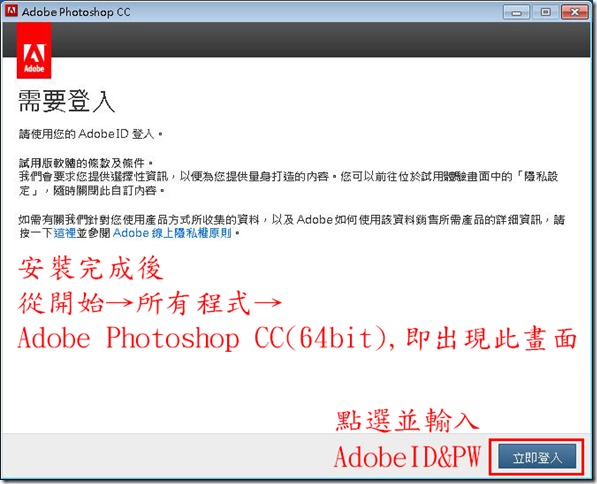Click the 立即登入 sign-in button

coord(537,457)
